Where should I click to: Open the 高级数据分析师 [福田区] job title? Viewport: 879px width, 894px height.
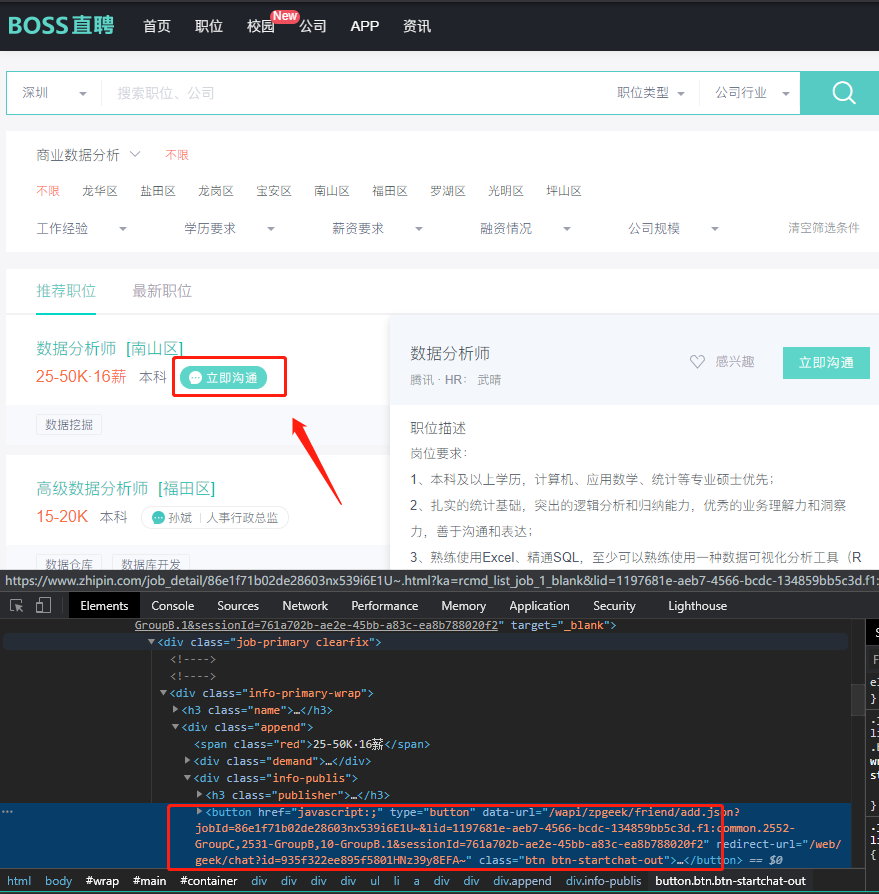pyautogui.click(x=125, y=489)
